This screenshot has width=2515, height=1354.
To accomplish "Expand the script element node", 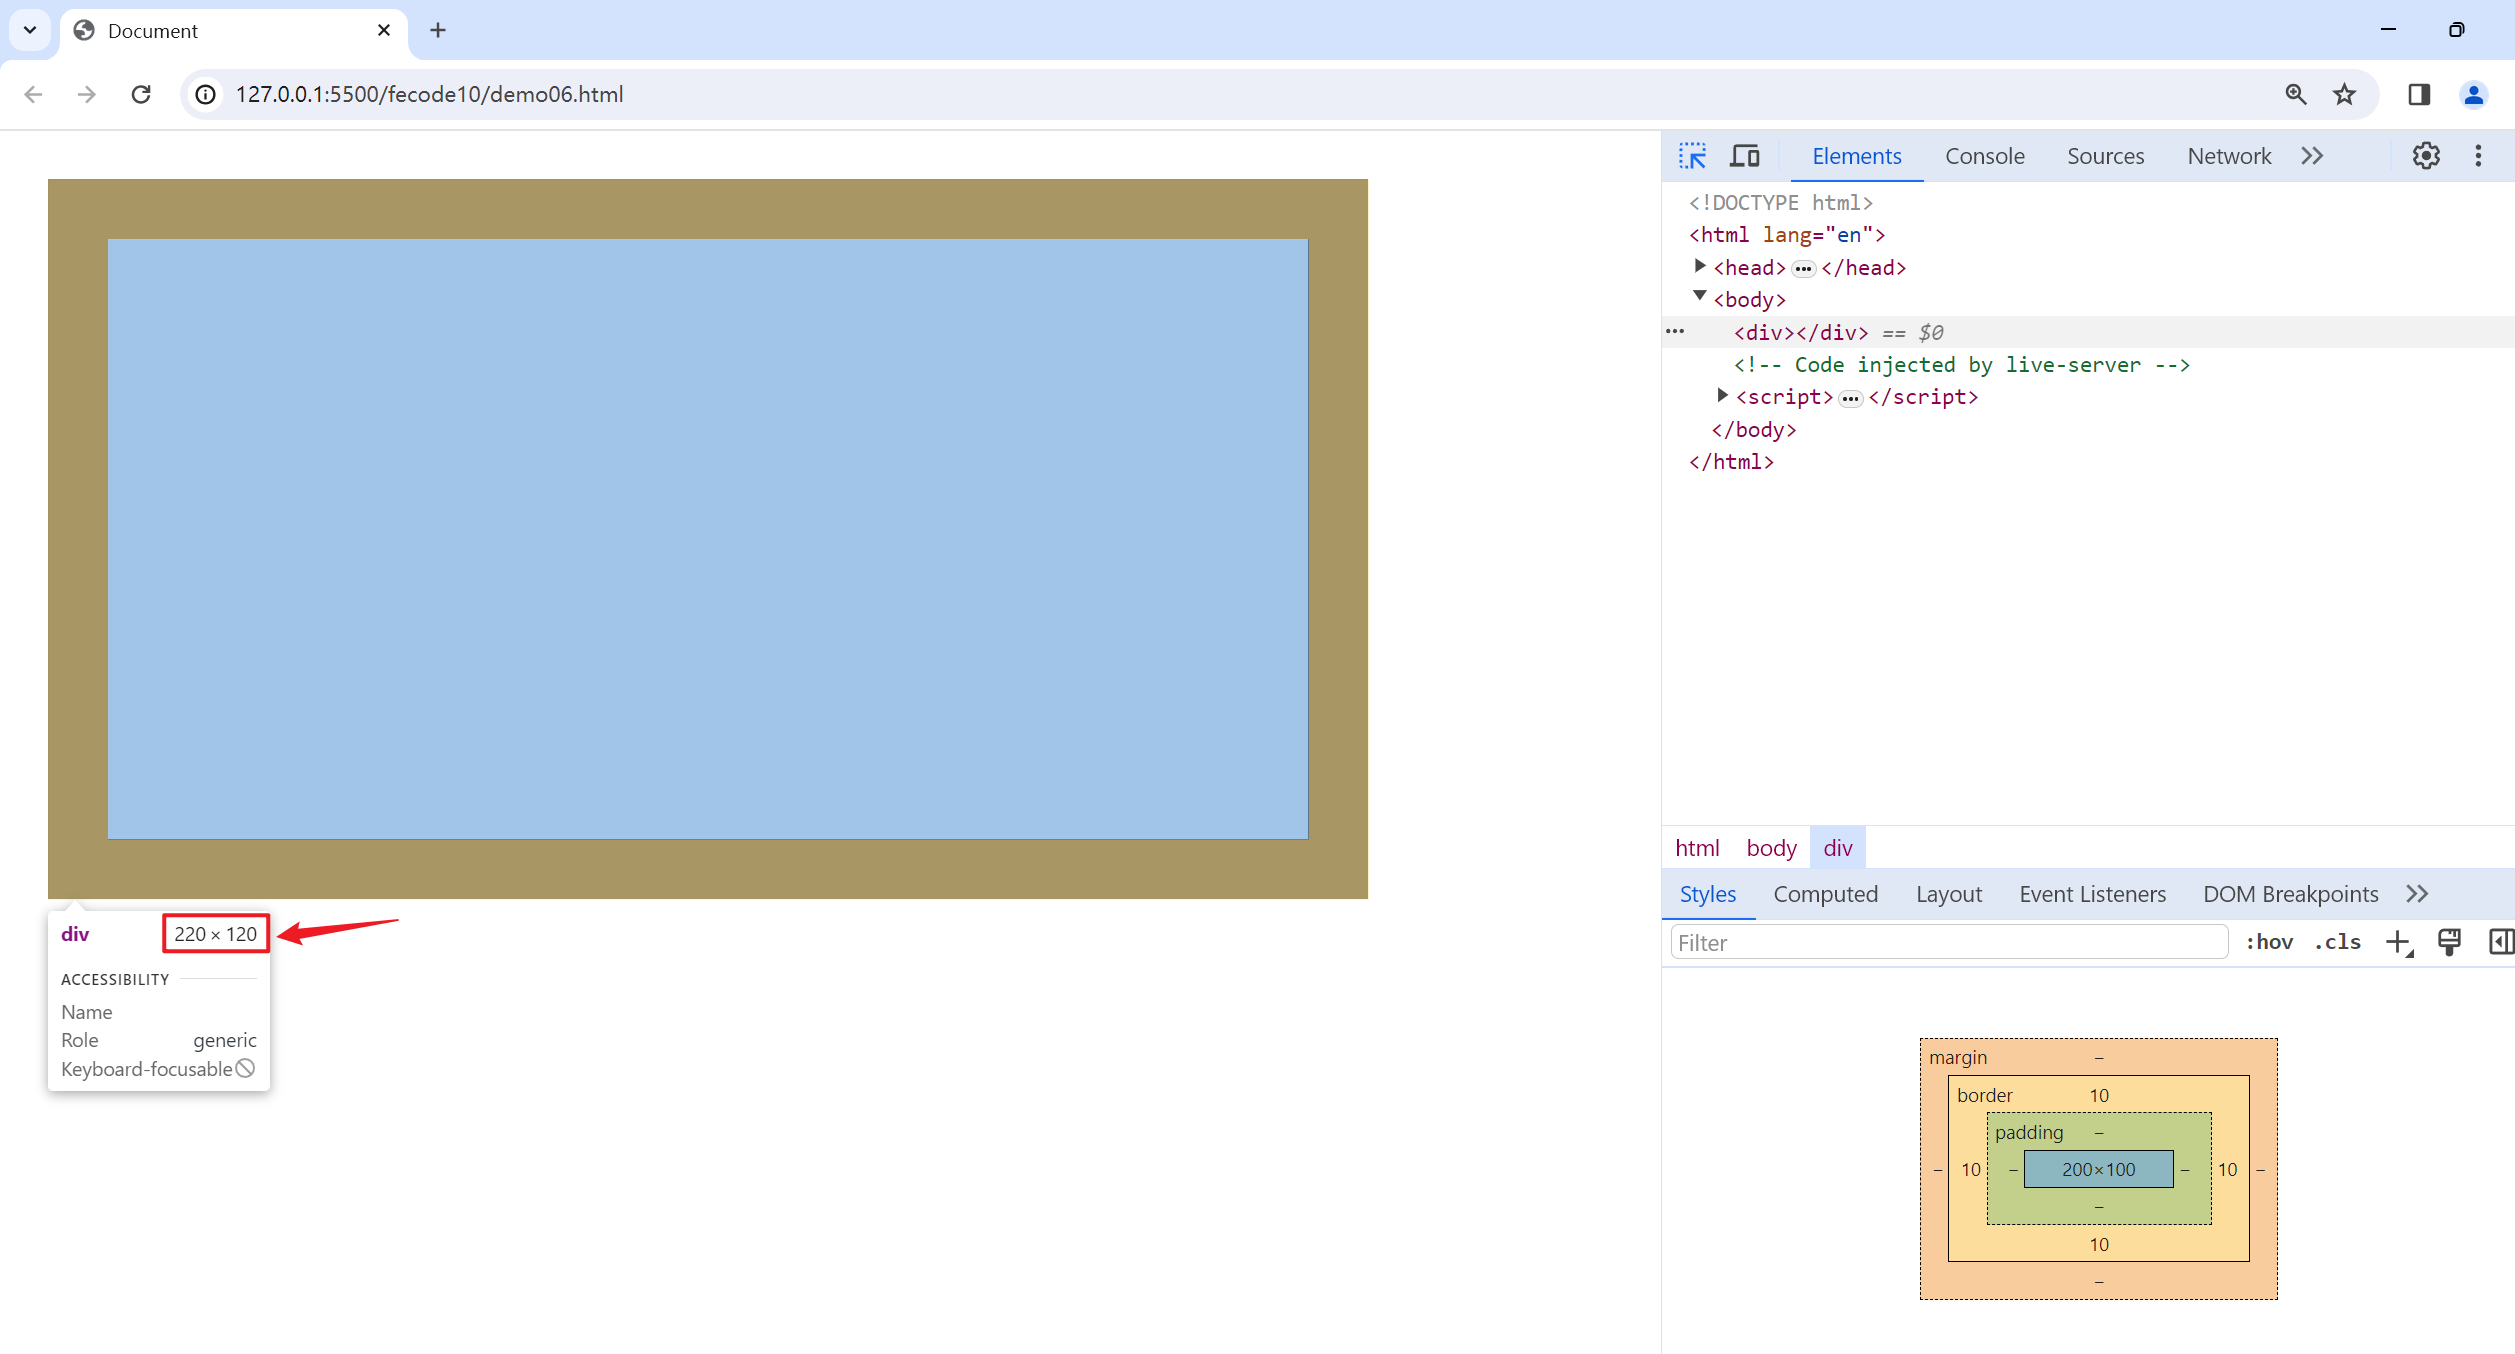I will point(1721,395).
